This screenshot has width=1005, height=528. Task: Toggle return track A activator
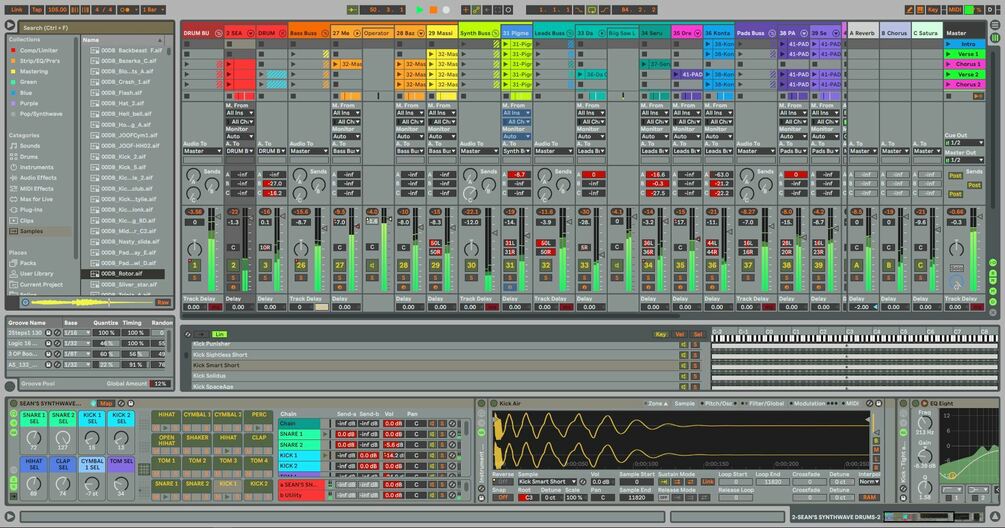coord(856,265)
